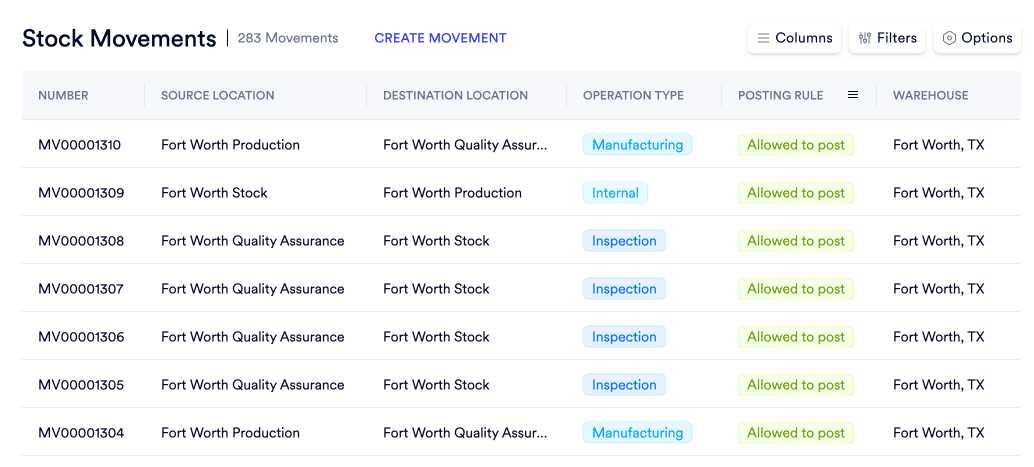Click Fort Worth Stock destination, row MV00001306
Screen dimensions: 1034x467
tap(437, 337)
